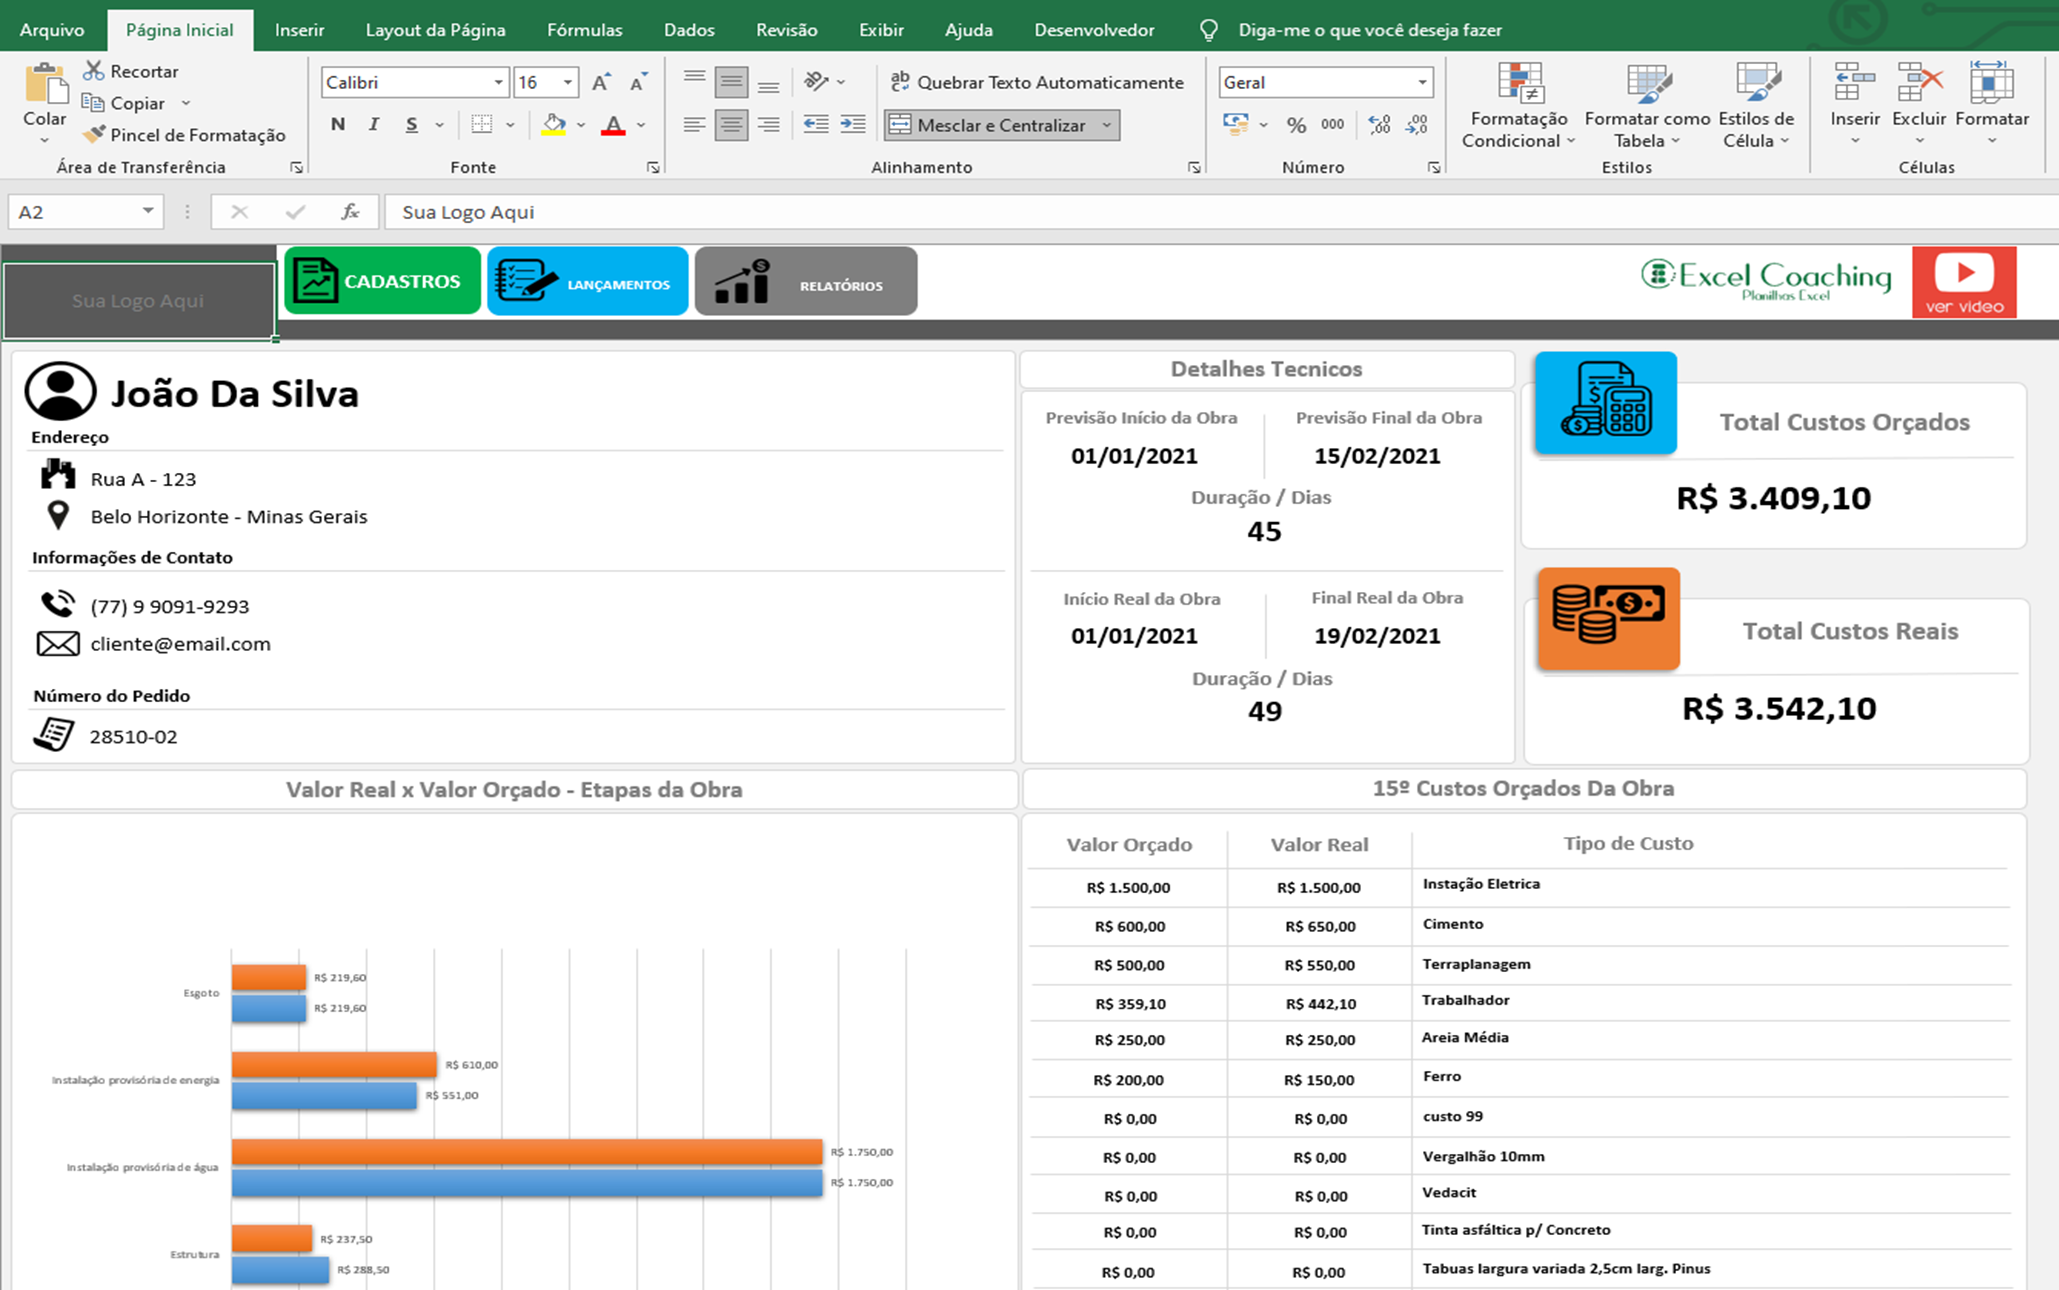Toggle bold formatting N
2059x1290 pixels.
[338, 125]
